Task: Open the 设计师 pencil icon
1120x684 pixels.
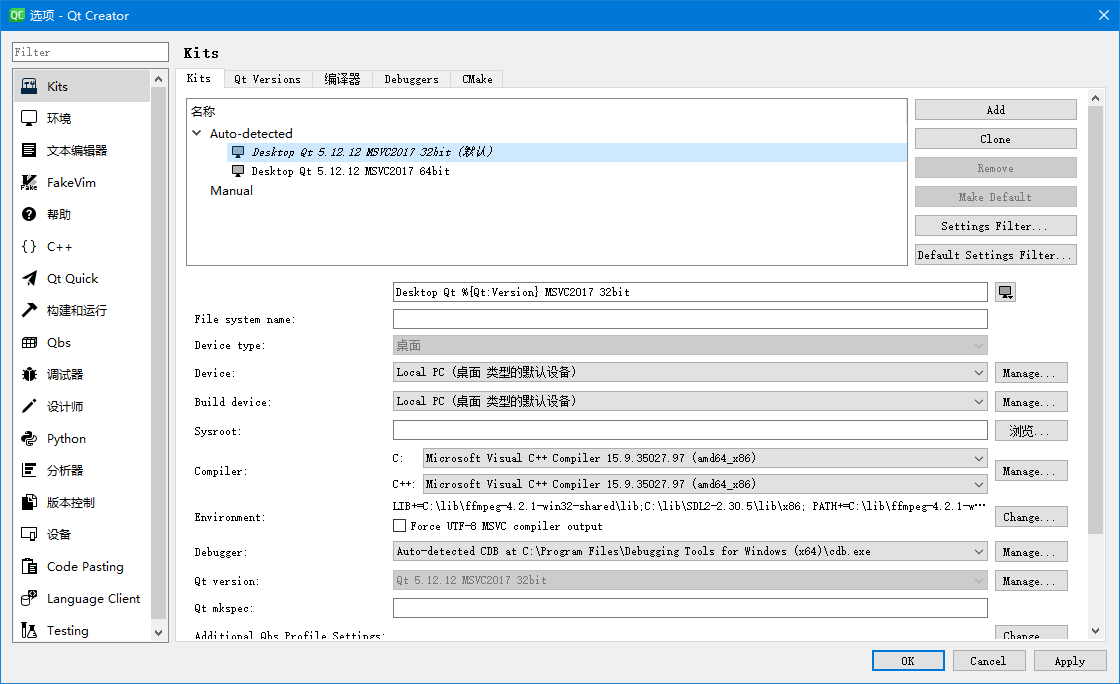Action: click(x=29, y=406)
